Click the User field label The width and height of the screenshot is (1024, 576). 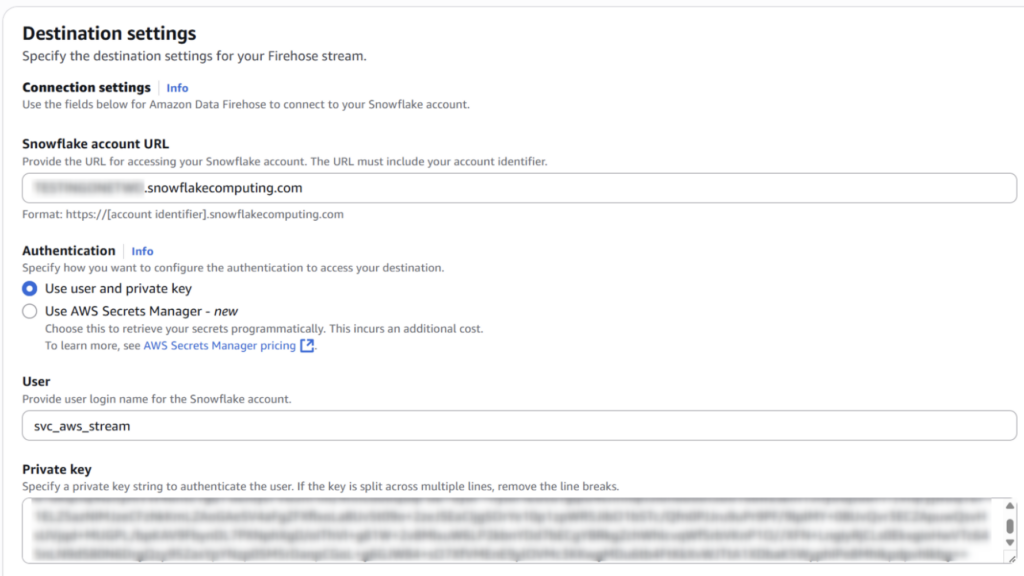(36, 381)
